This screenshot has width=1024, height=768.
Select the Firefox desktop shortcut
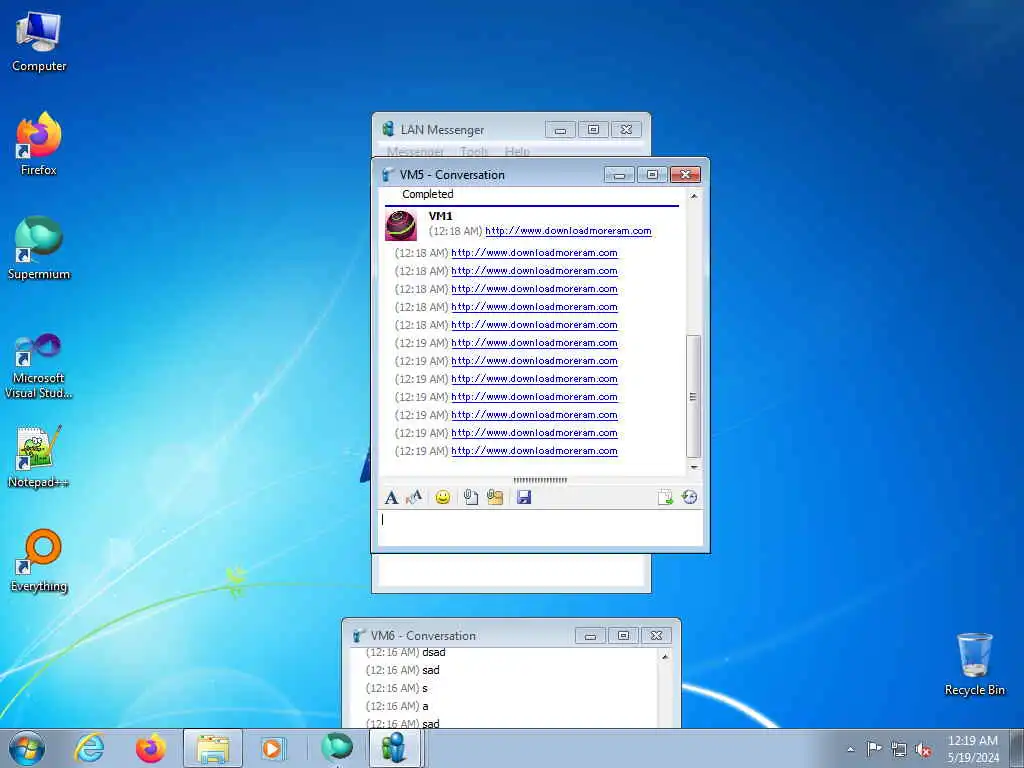pyautogui.click(x=39, y=144)
